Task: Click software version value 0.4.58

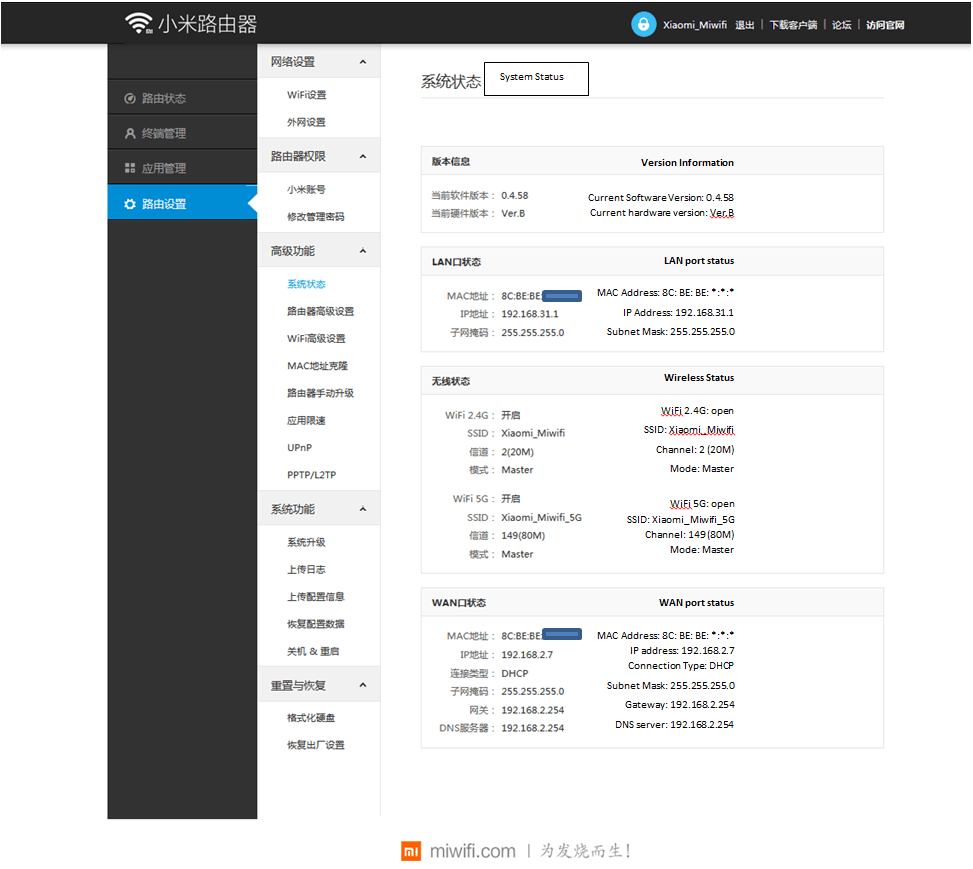Action: (x=515, y=196)
